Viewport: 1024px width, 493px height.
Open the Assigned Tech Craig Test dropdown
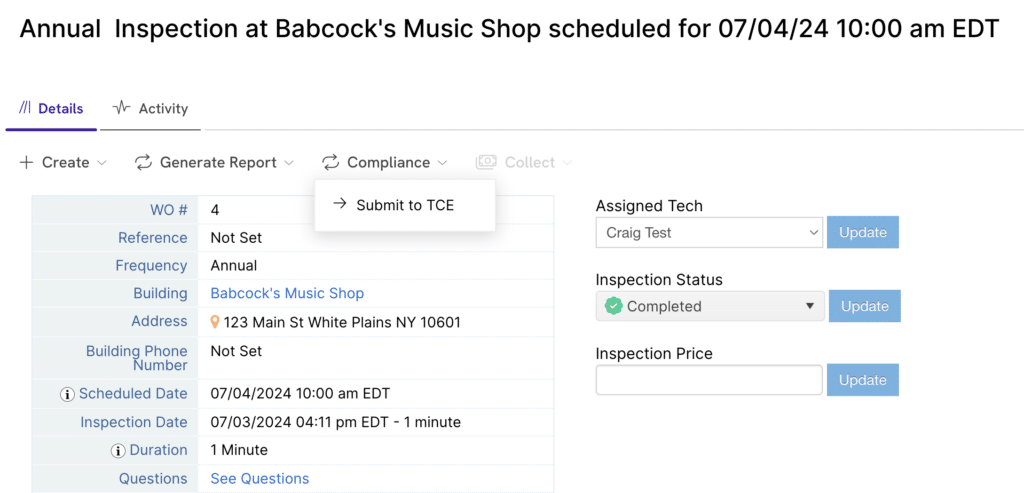click(x=709, y=232)
